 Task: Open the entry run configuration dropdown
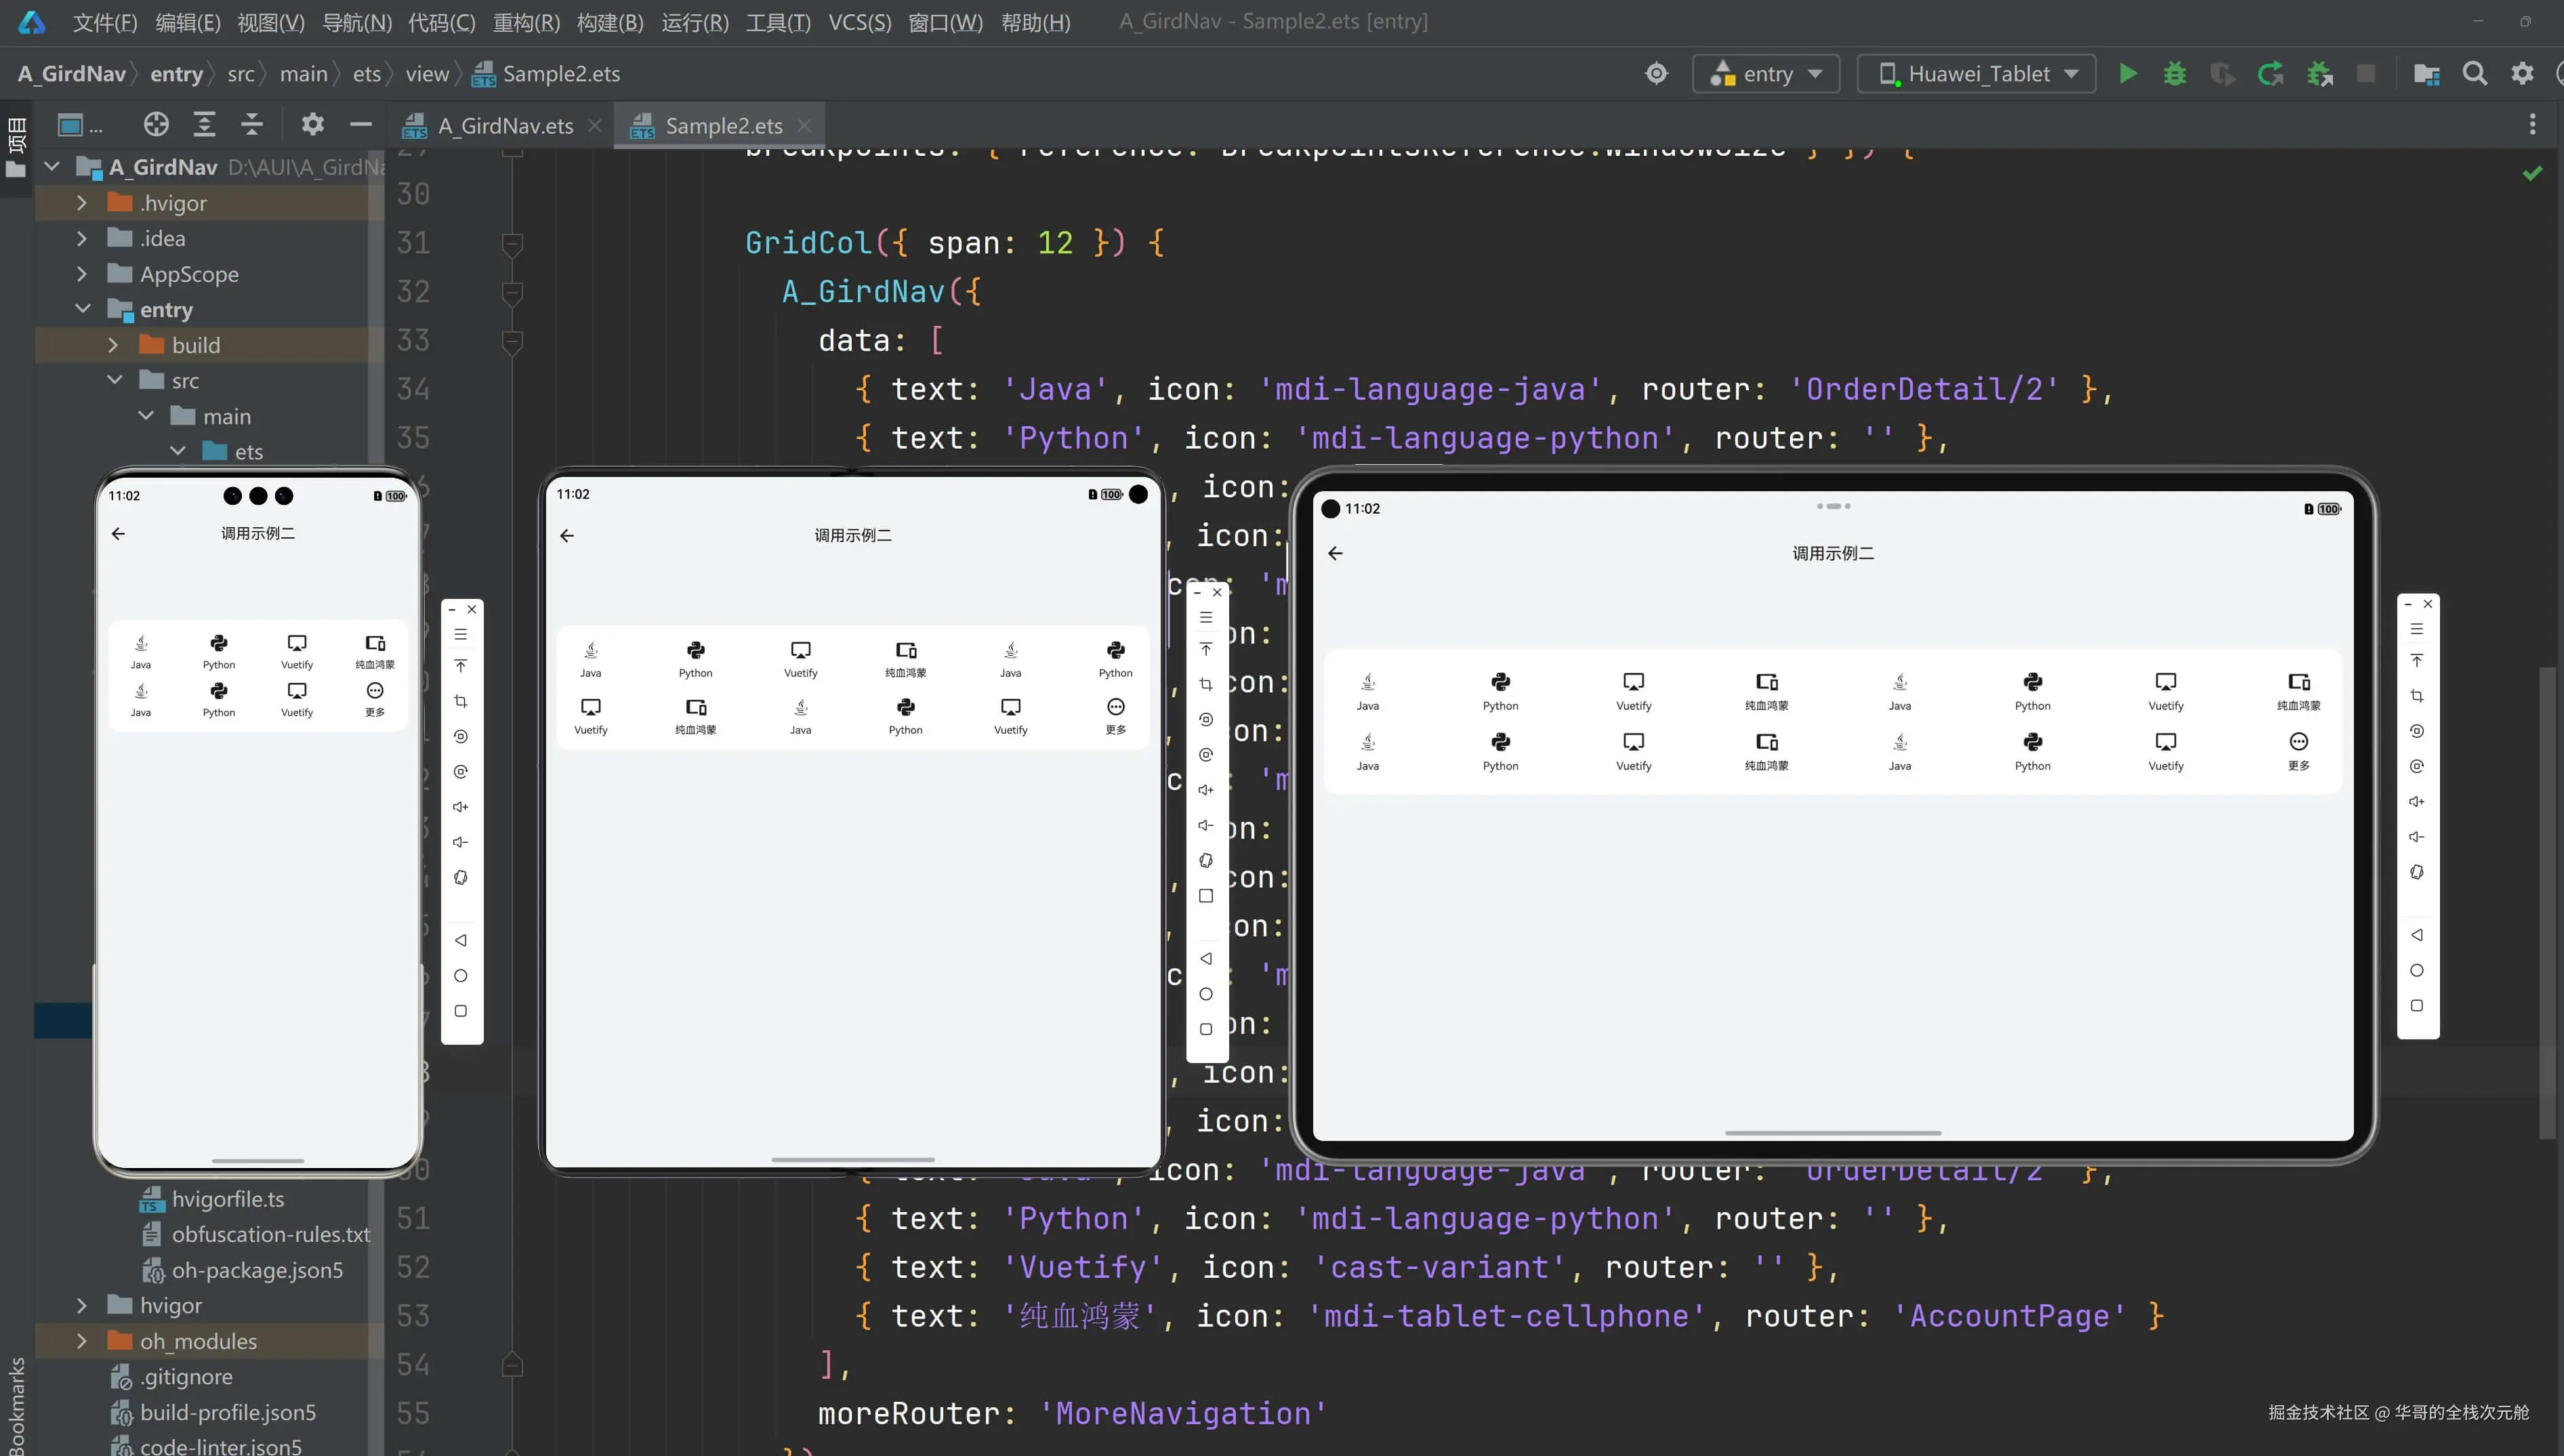click(1766, 74)
